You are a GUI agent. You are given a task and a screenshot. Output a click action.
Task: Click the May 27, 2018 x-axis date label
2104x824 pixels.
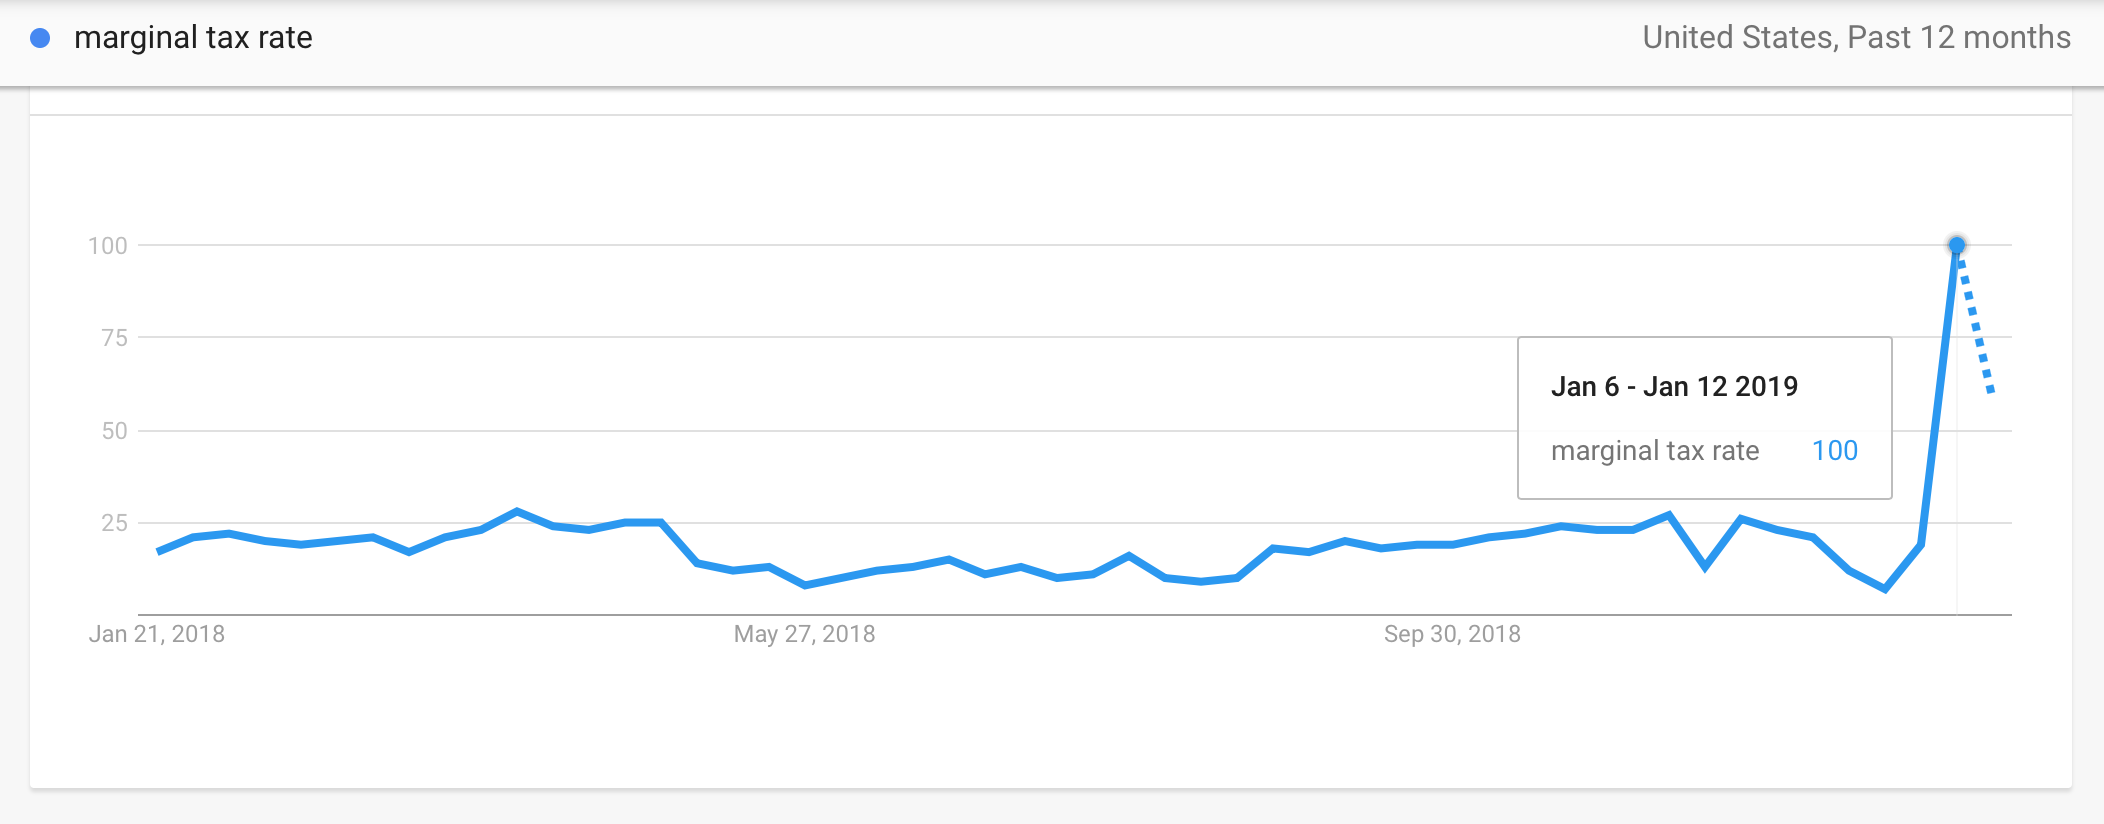point(805,634)
